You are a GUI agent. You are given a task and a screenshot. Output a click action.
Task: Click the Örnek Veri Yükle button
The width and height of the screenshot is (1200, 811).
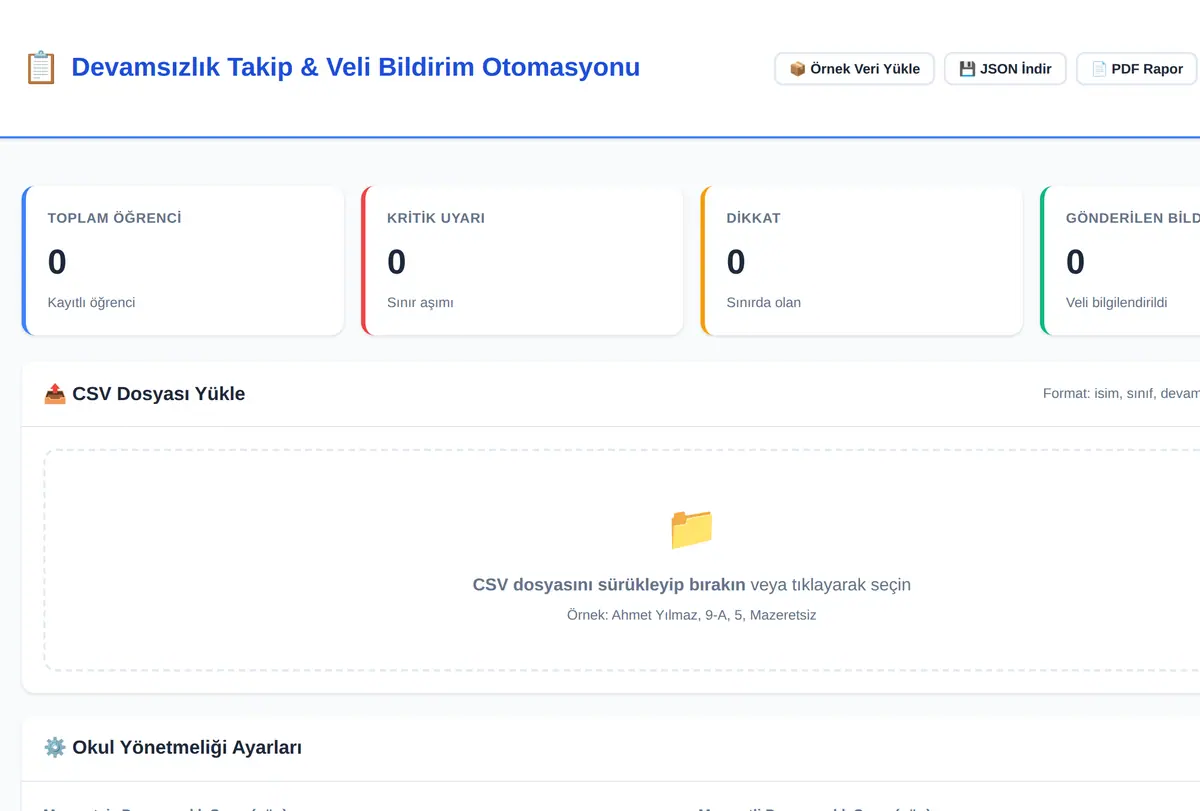pyautogui.click(x=854, y=69)
